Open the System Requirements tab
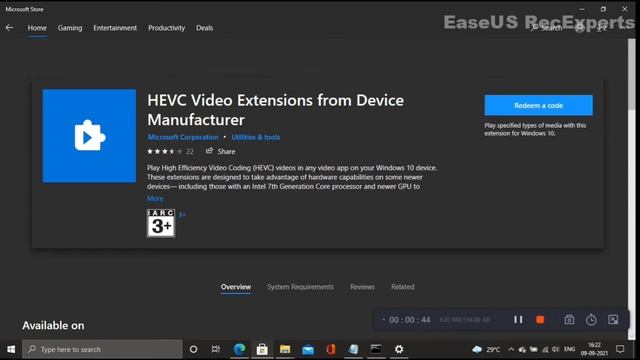640x360 pixels. coord(300,287)
